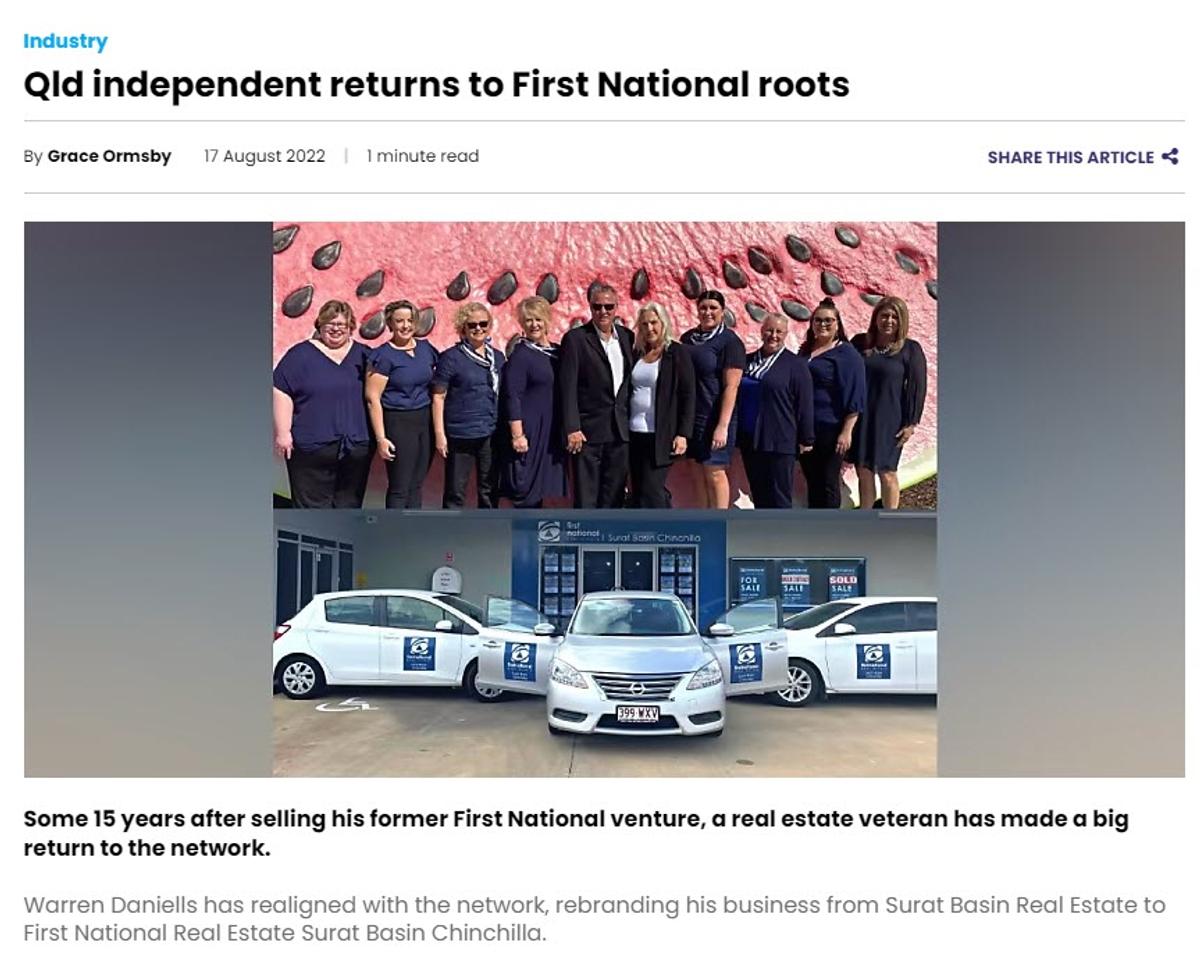This screenshot has width=1200, height=954.
Task: Click the logo on the silver car's open right door
Action: tap(746, 661)
